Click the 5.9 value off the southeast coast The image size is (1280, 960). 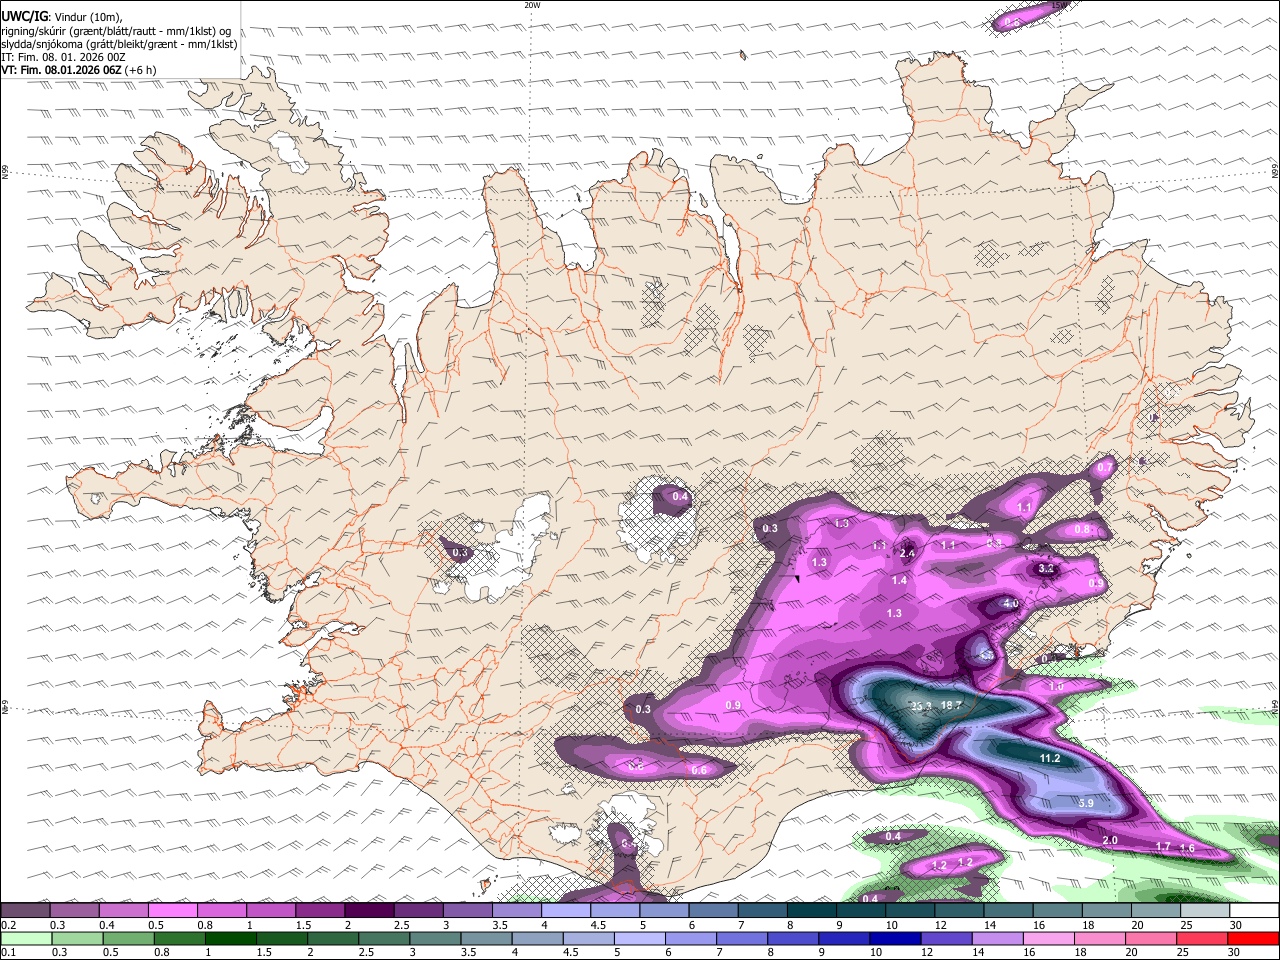1088,803
